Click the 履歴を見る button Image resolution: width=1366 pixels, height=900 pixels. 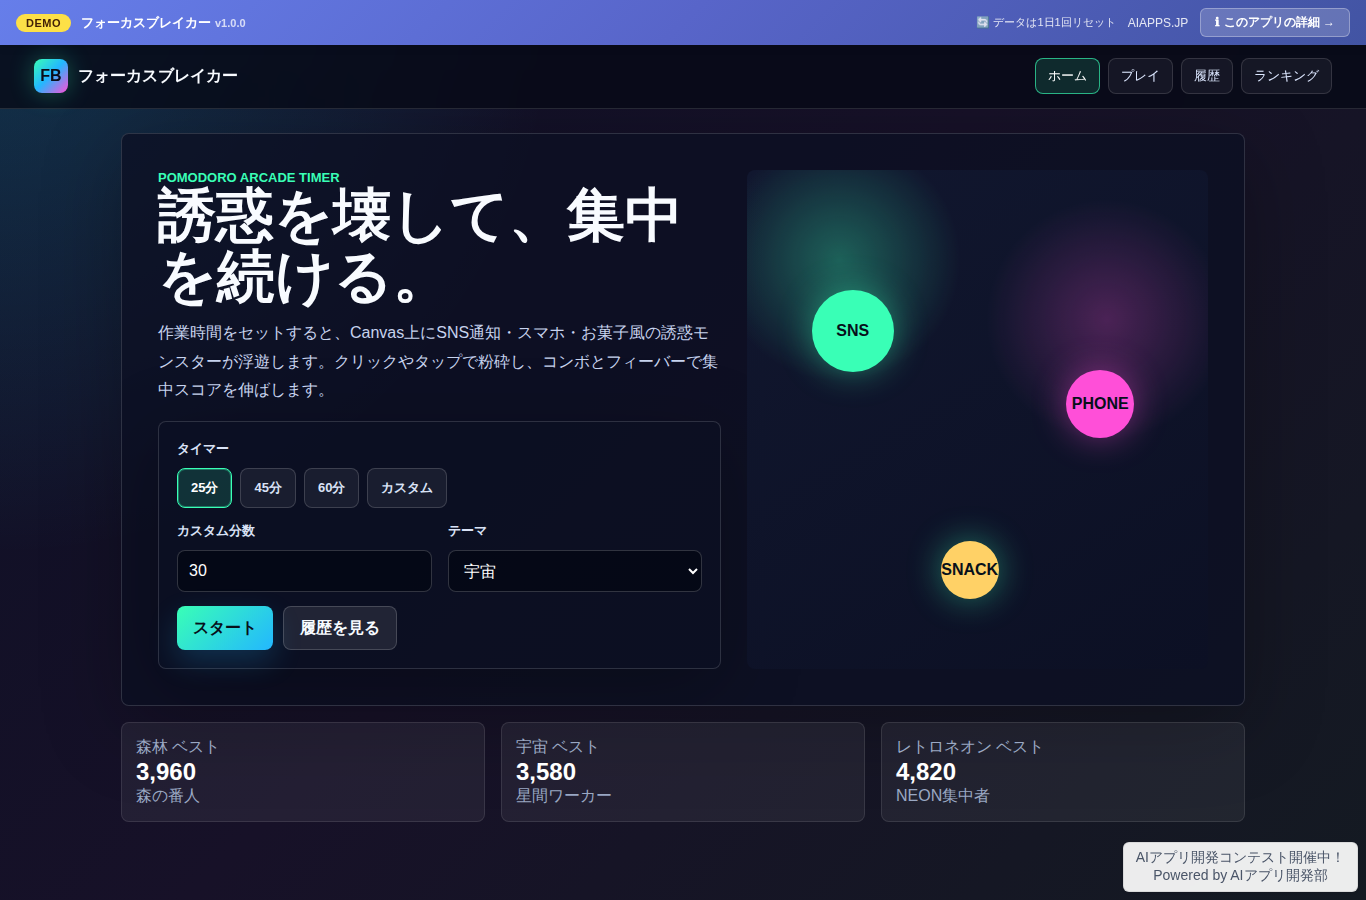tap(340, 628)
